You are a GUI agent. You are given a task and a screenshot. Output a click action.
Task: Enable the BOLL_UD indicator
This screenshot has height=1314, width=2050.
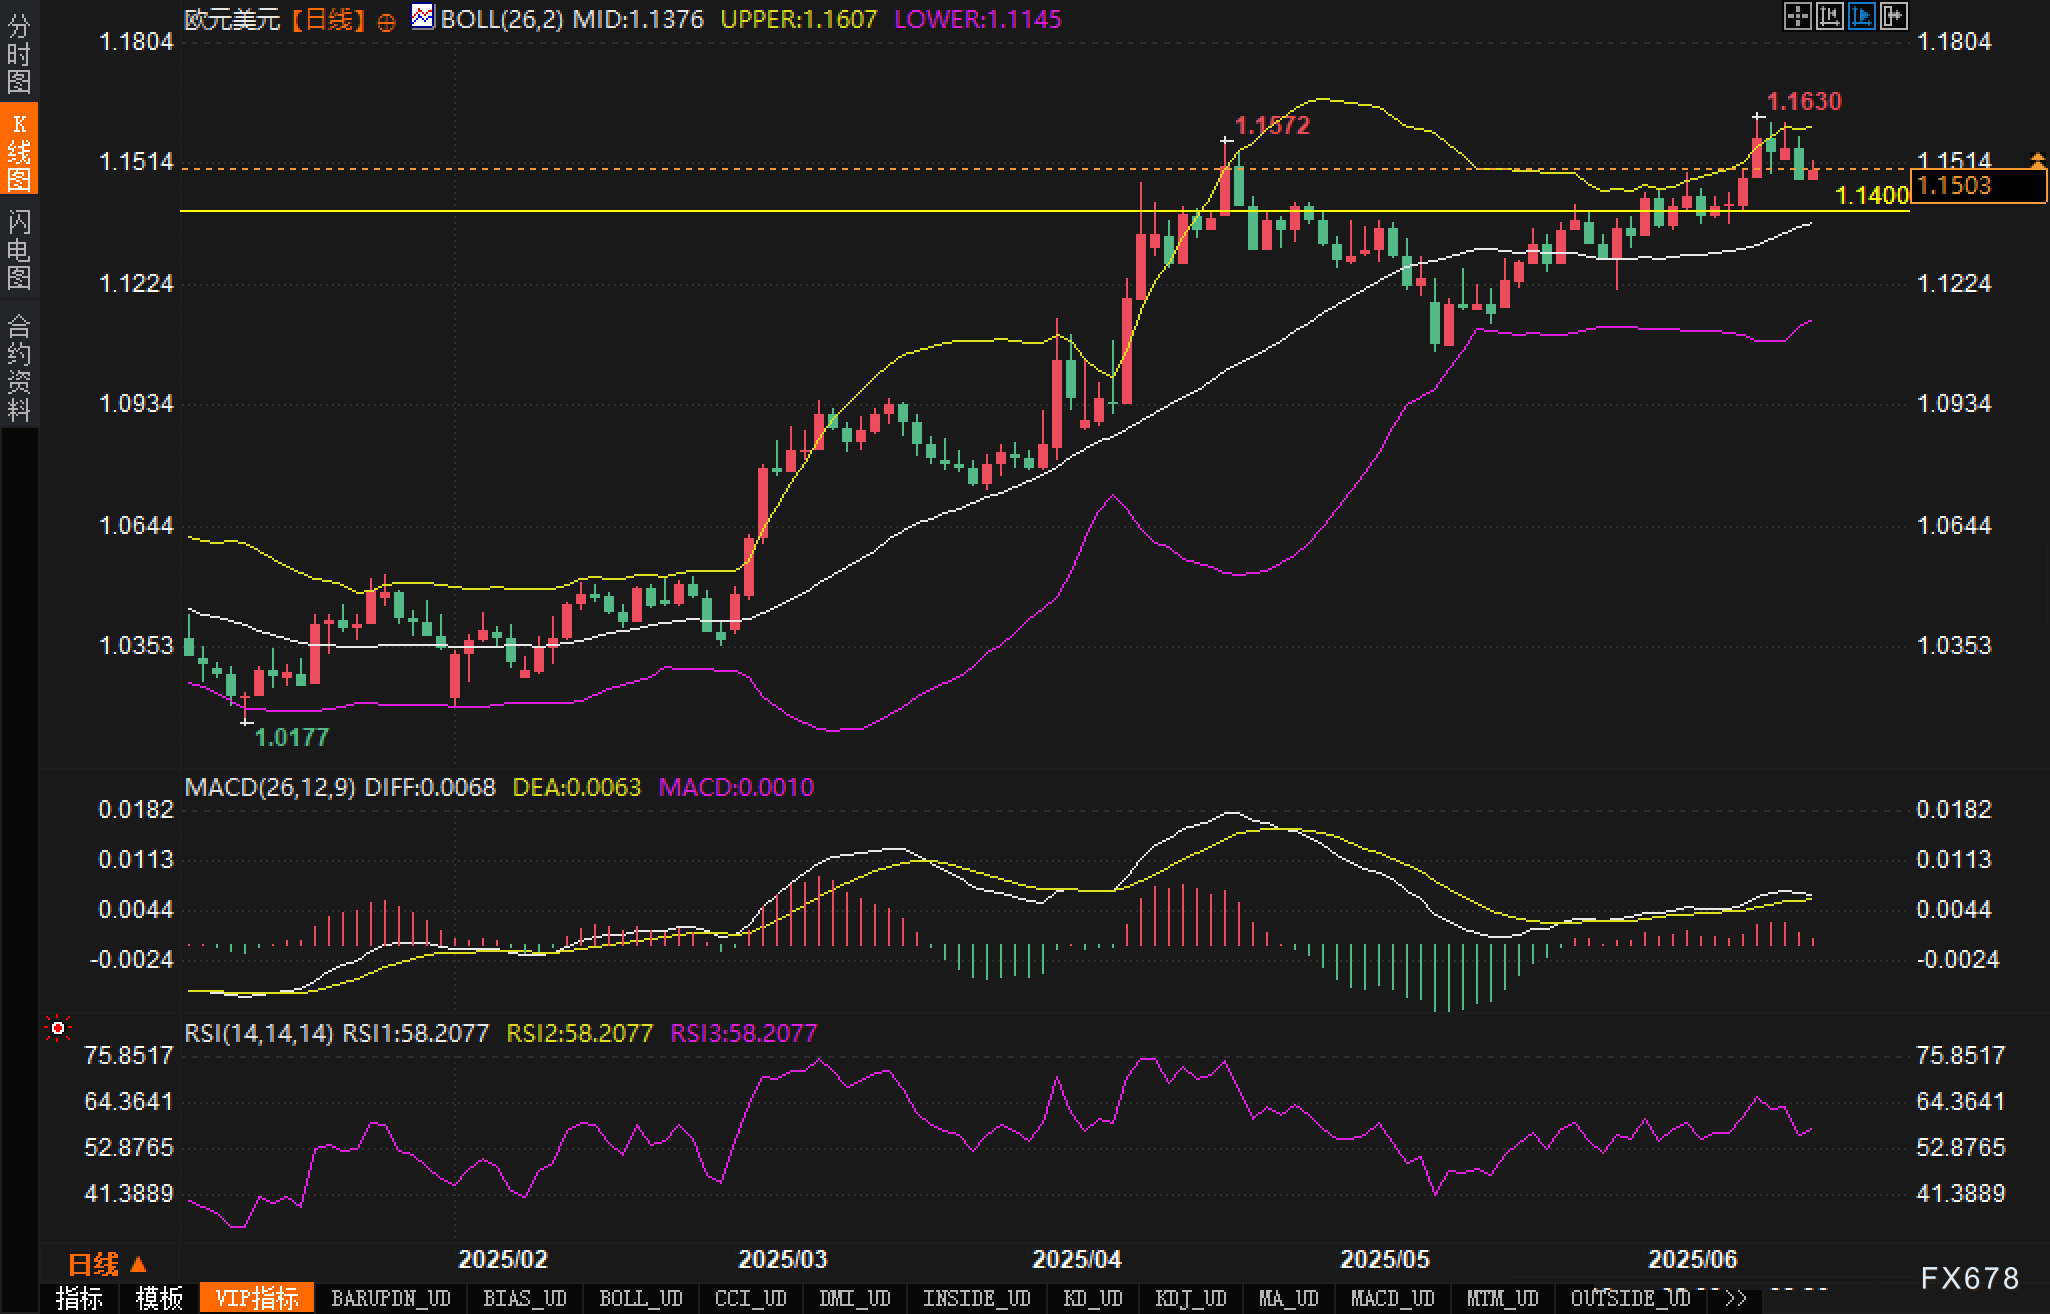tap(640, 1298)
